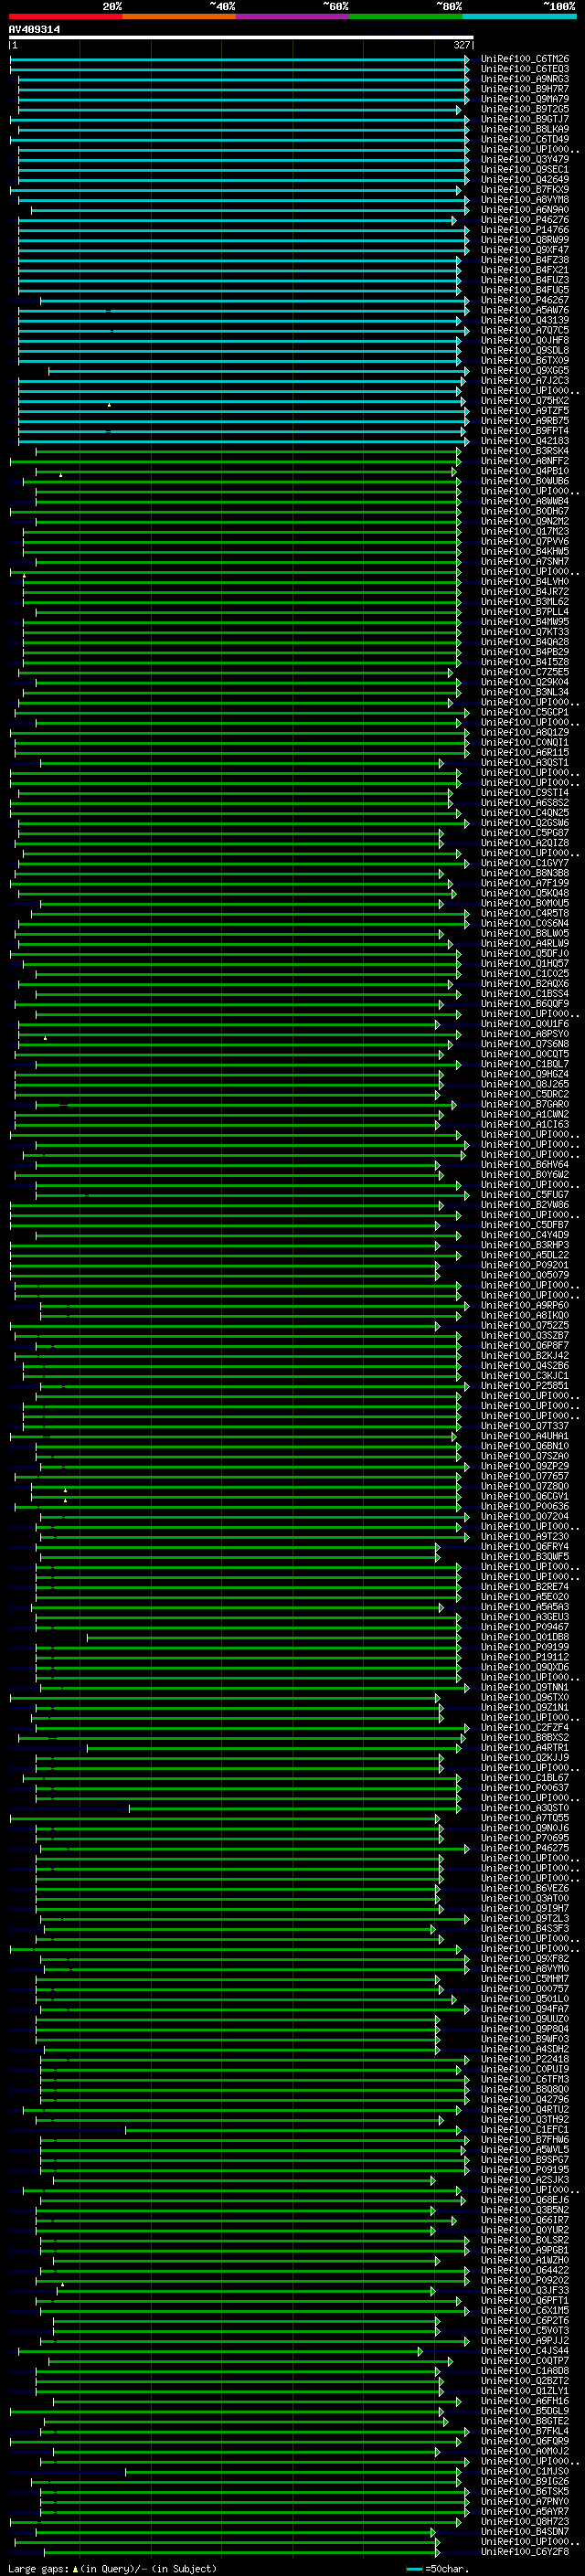
Task: Click the purple ~60% identity legend segment
Action: (x=293, y=16)
